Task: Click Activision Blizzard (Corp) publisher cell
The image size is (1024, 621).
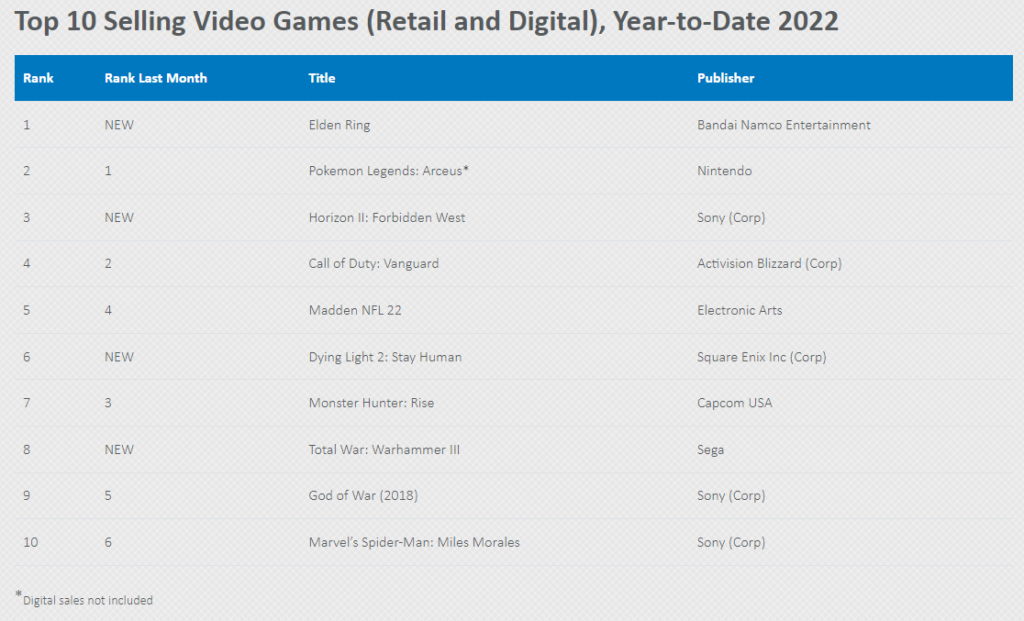Action: click(x=769, y=264)
